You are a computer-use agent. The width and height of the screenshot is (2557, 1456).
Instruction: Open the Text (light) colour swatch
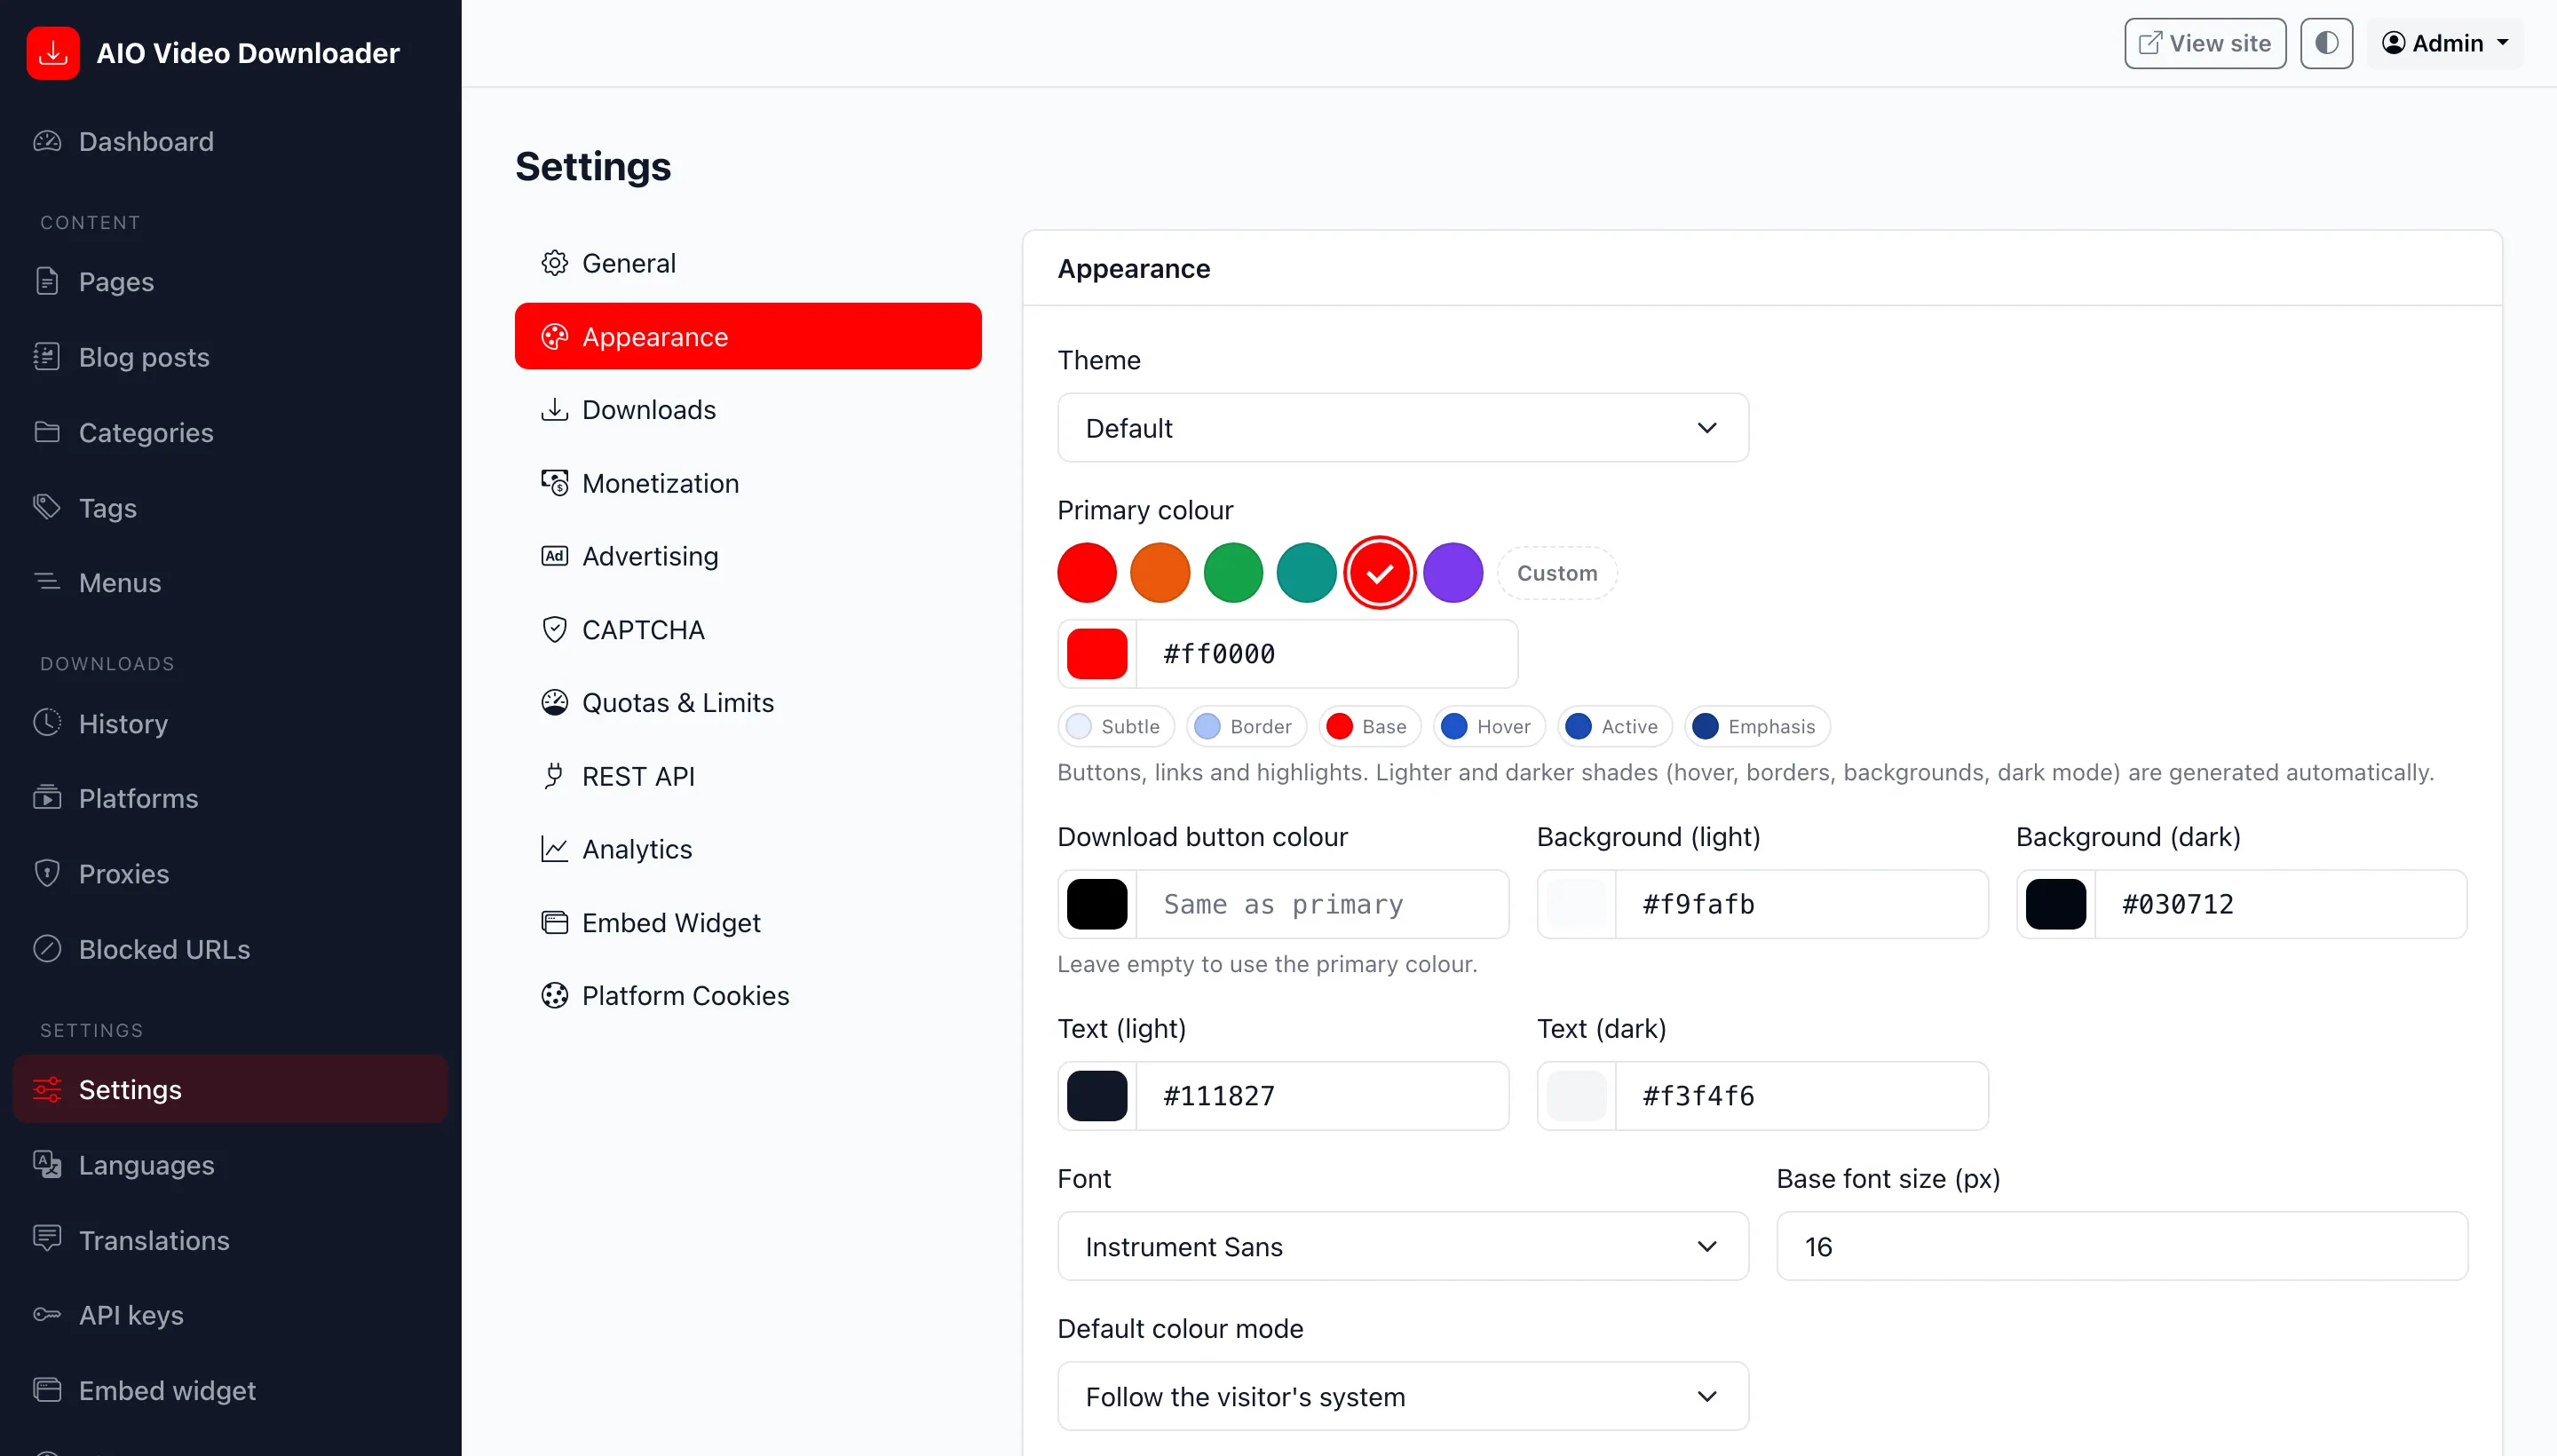pyautogui.click(x=1097, y=1096)
